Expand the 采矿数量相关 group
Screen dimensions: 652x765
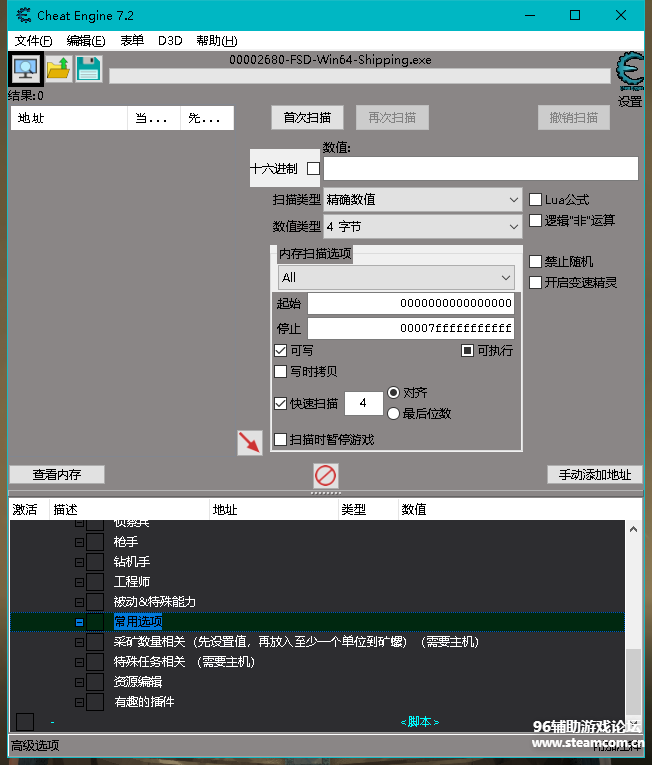(80, 642)
